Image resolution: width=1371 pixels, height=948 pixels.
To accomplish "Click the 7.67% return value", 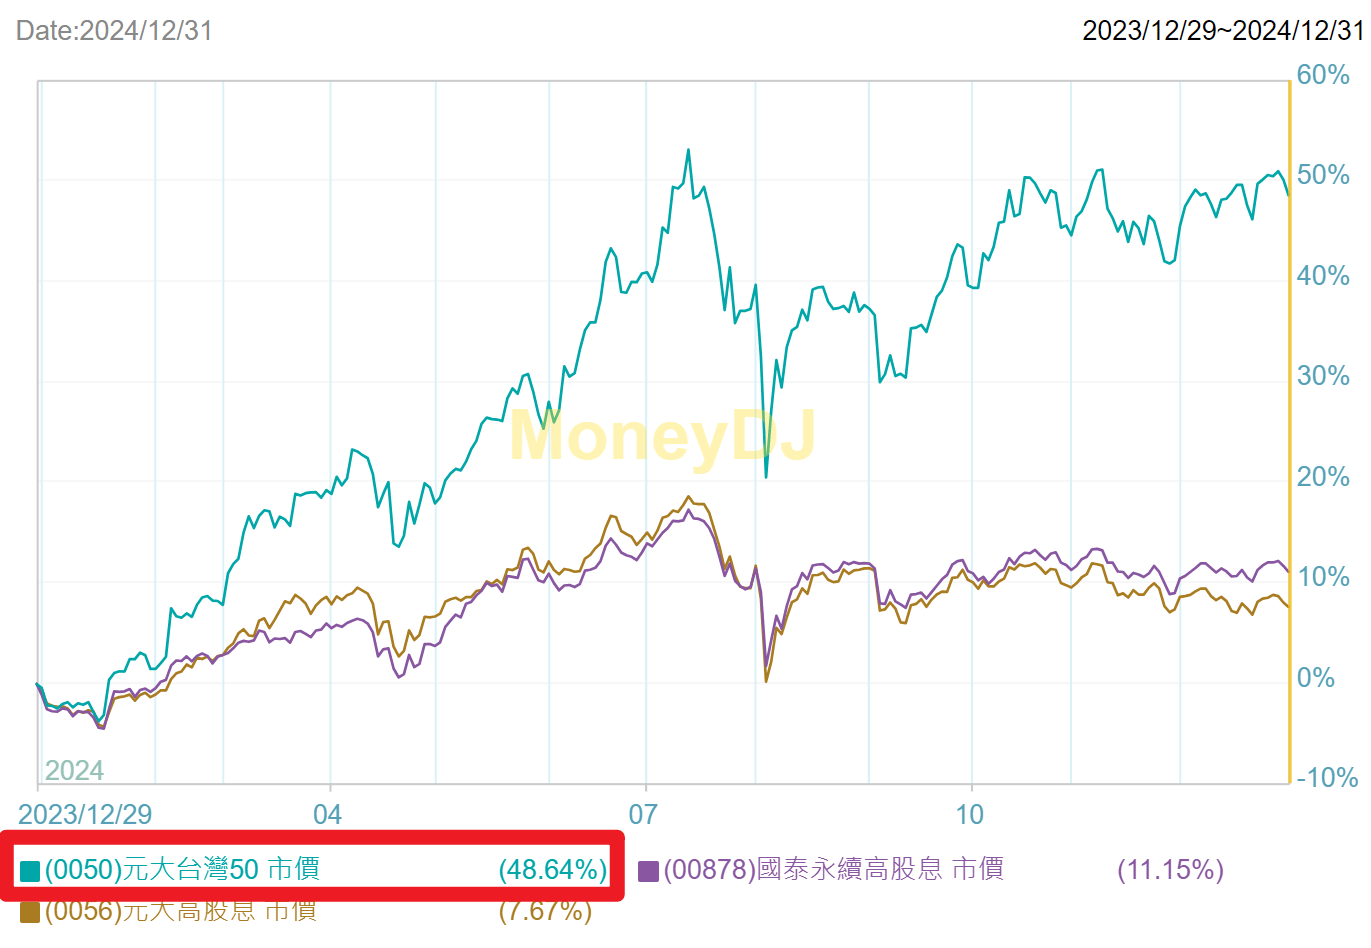I will [x=545, y=910].
